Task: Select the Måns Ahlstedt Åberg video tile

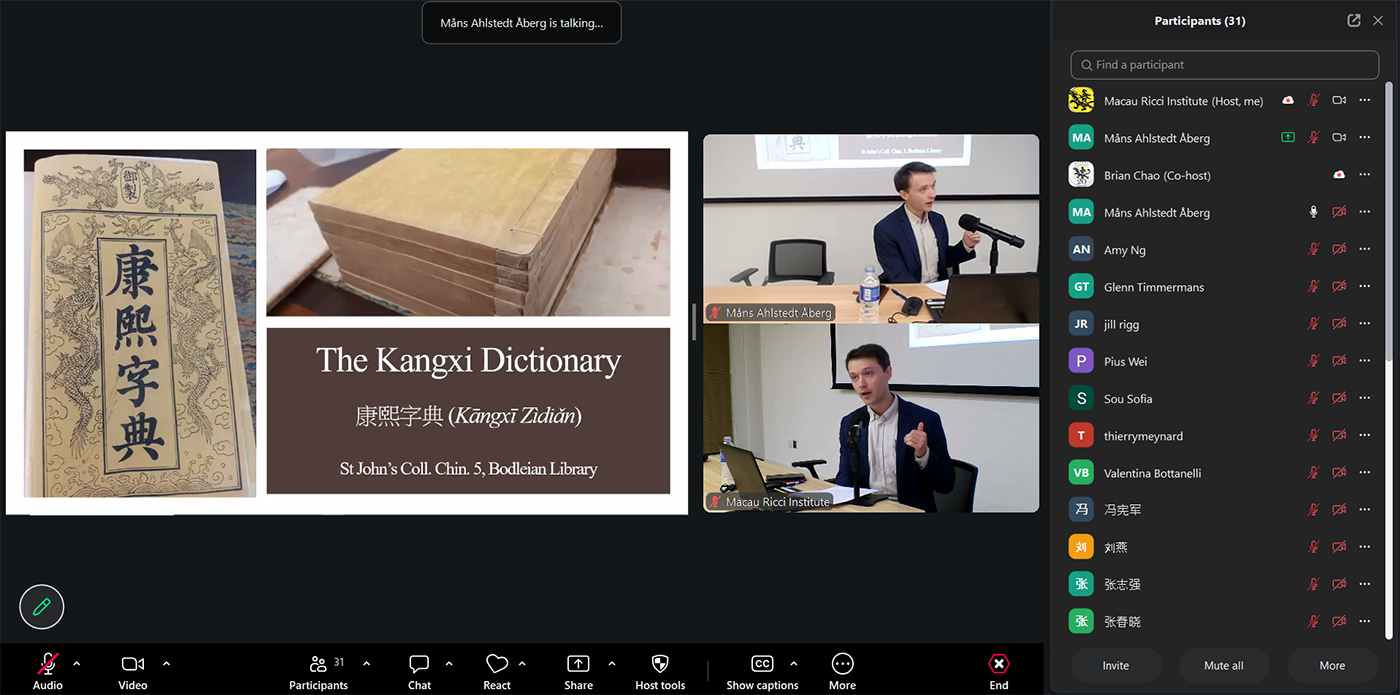Action: (871, 228)
